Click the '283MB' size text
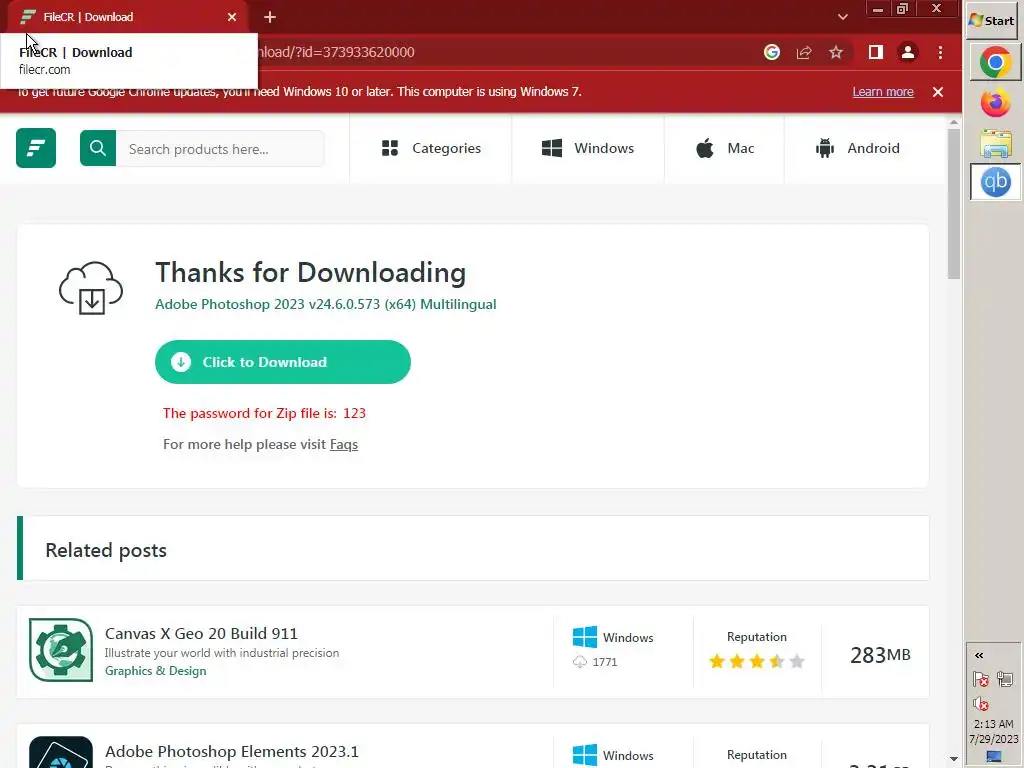This screenshot has width=1024, height=768. [x=880, y=655]
